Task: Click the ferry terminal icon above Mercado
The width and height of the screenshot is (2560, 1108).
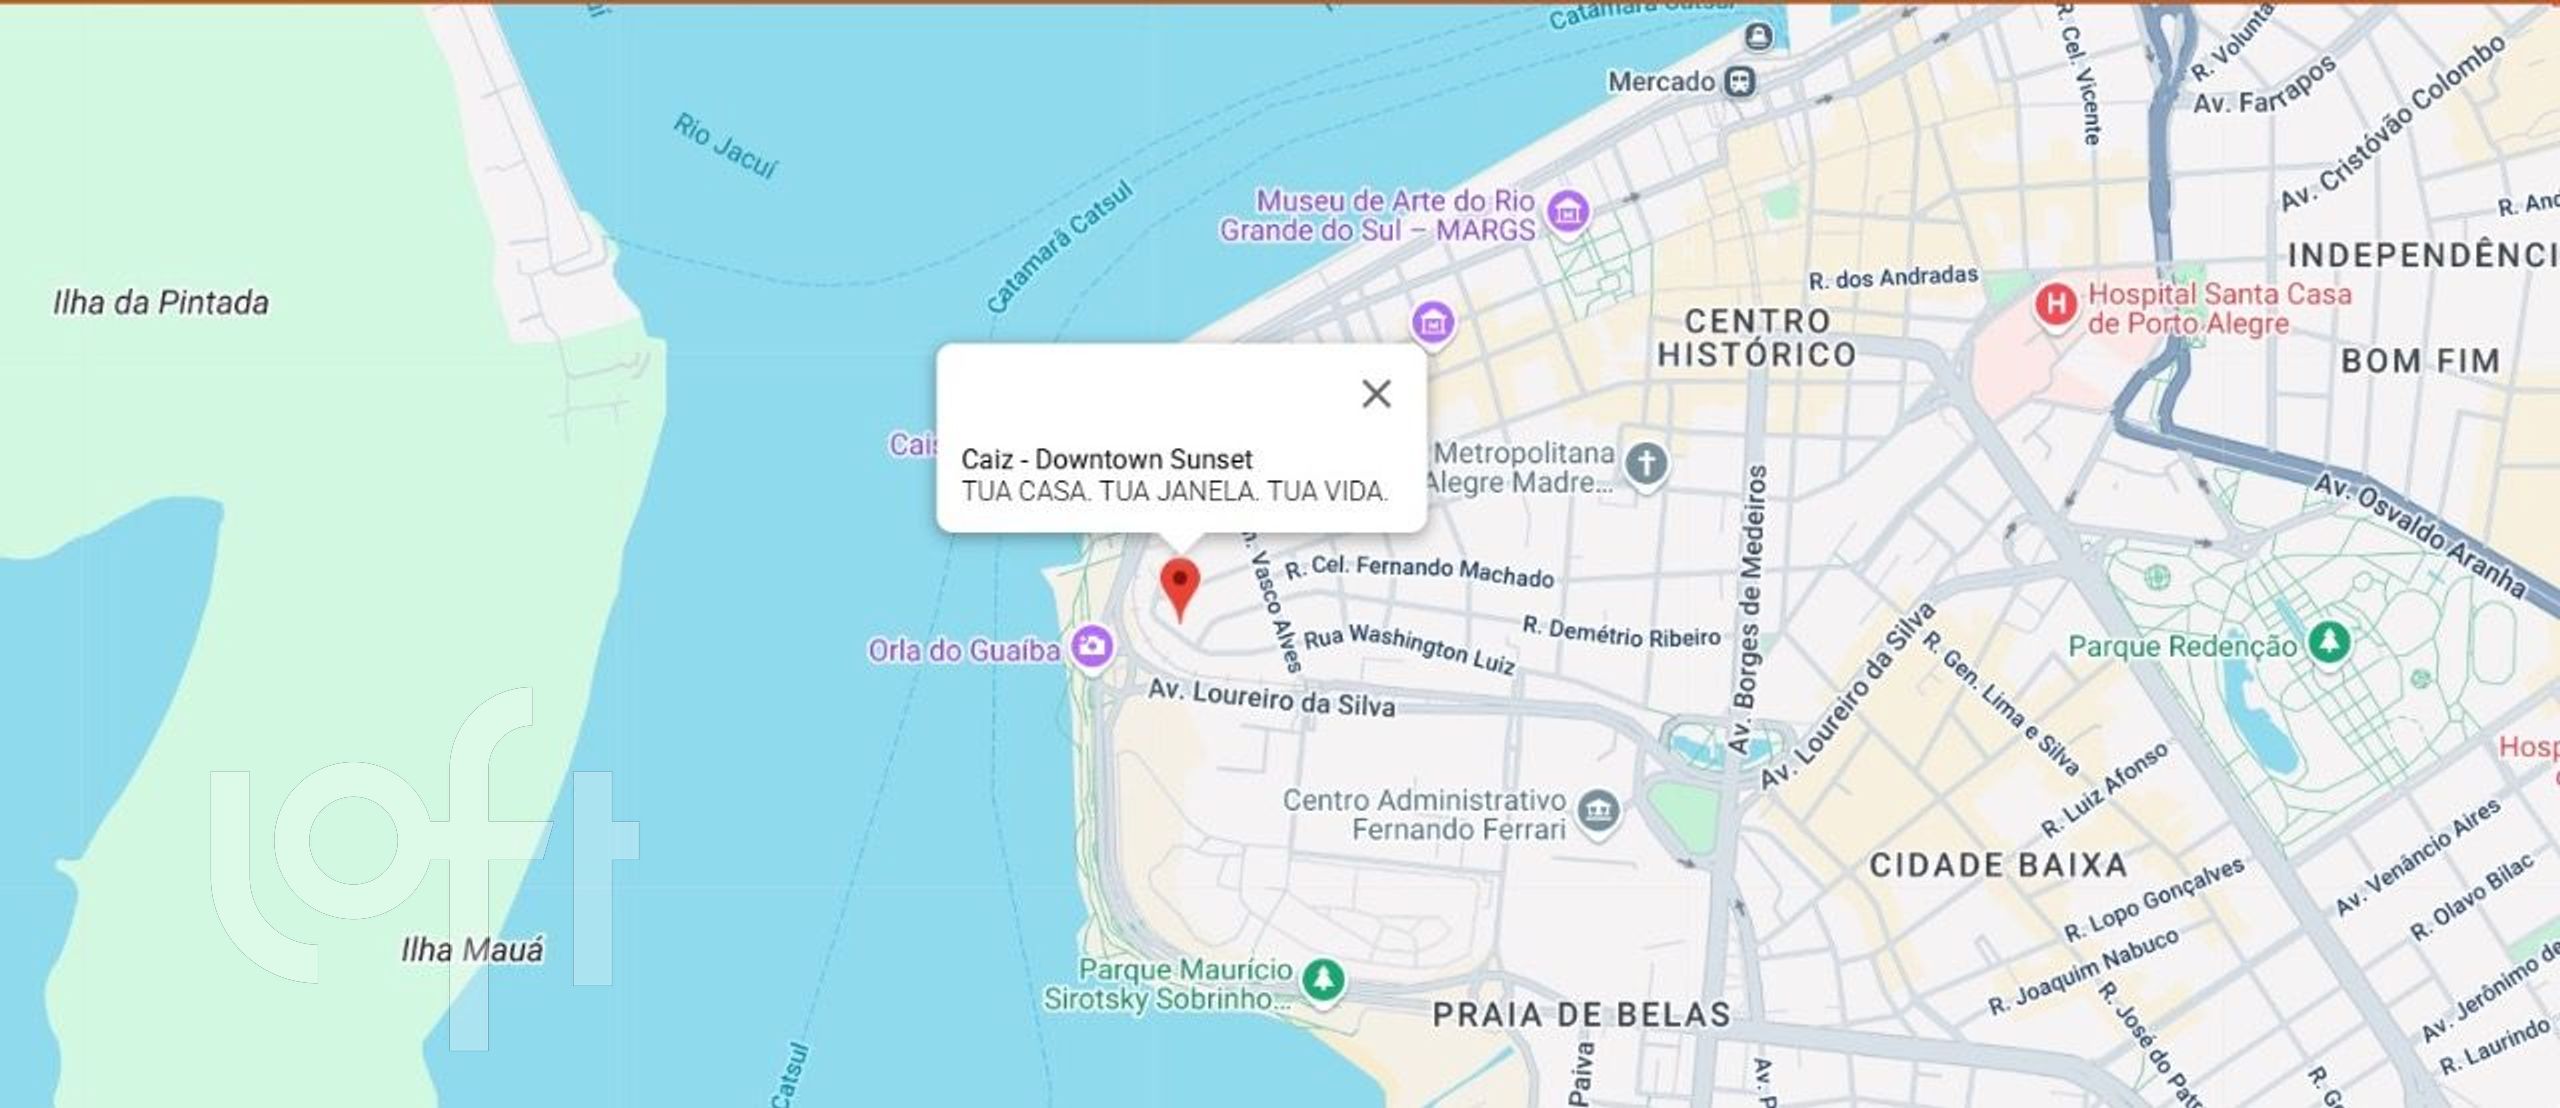Action: [x=1758, y=38]
